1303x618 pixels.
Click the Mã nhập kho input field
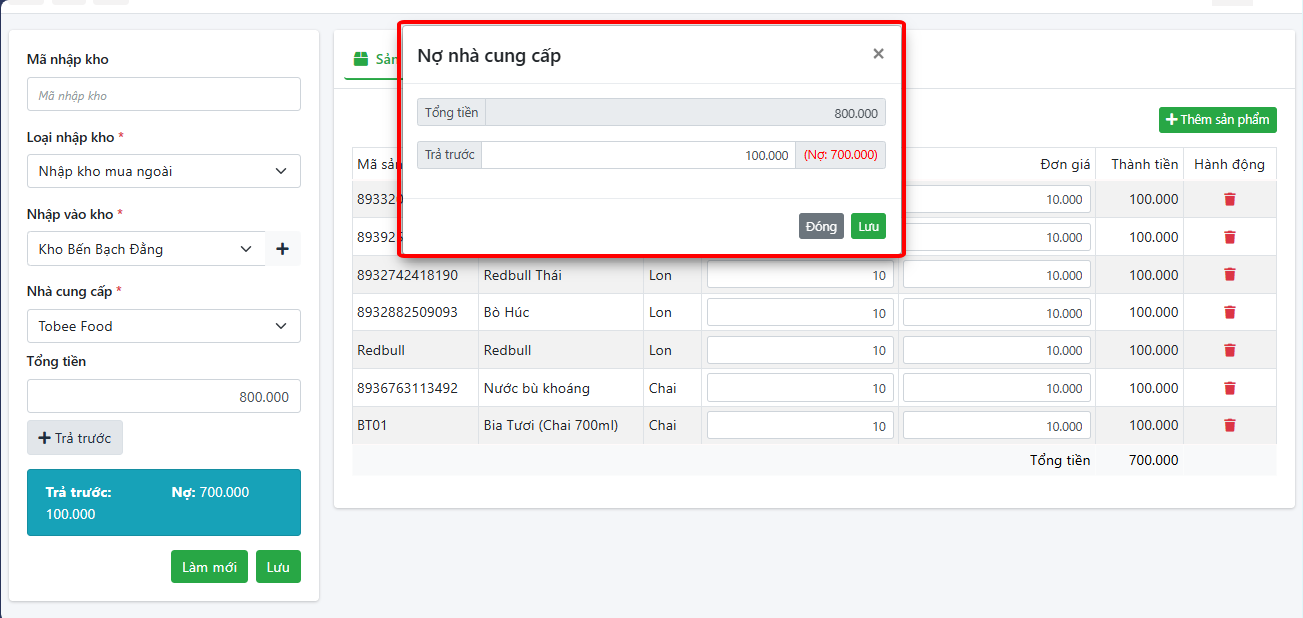click(x=163, y=95)
